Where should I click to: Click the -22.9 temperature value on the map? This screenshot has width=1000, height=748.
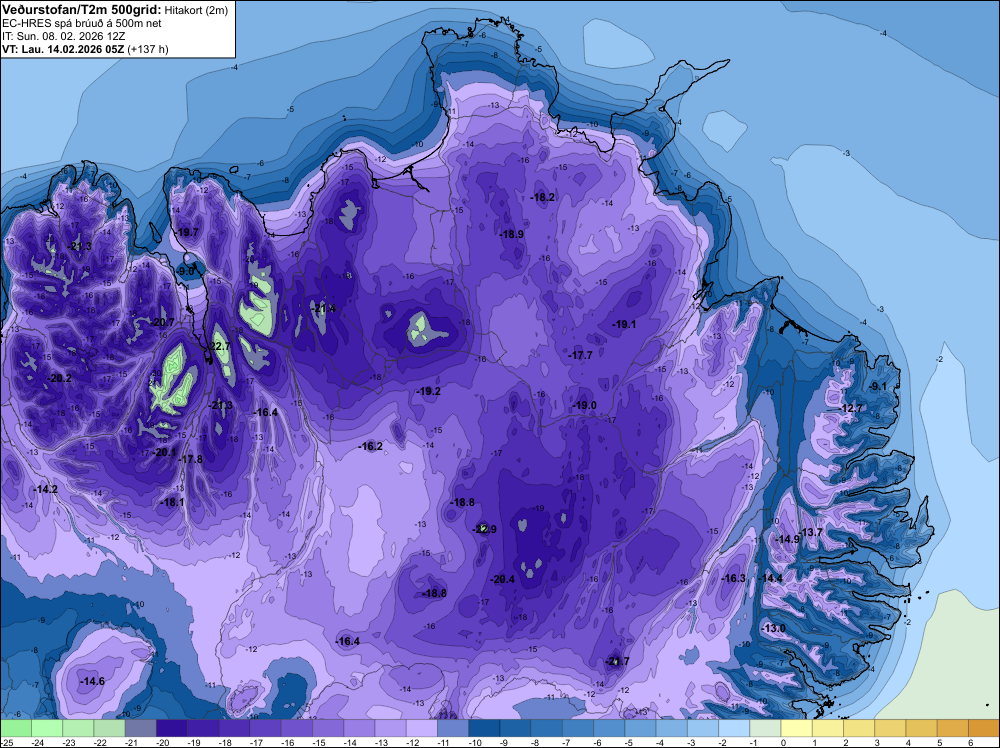click(484, 529)
